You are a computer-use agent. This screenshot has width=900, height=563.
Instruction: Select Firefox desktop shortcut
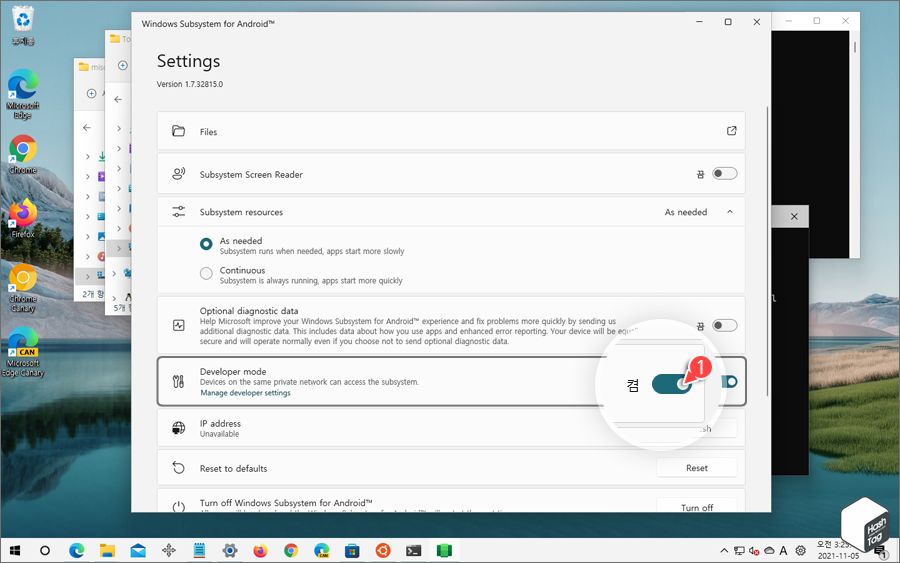click(23, 219)
